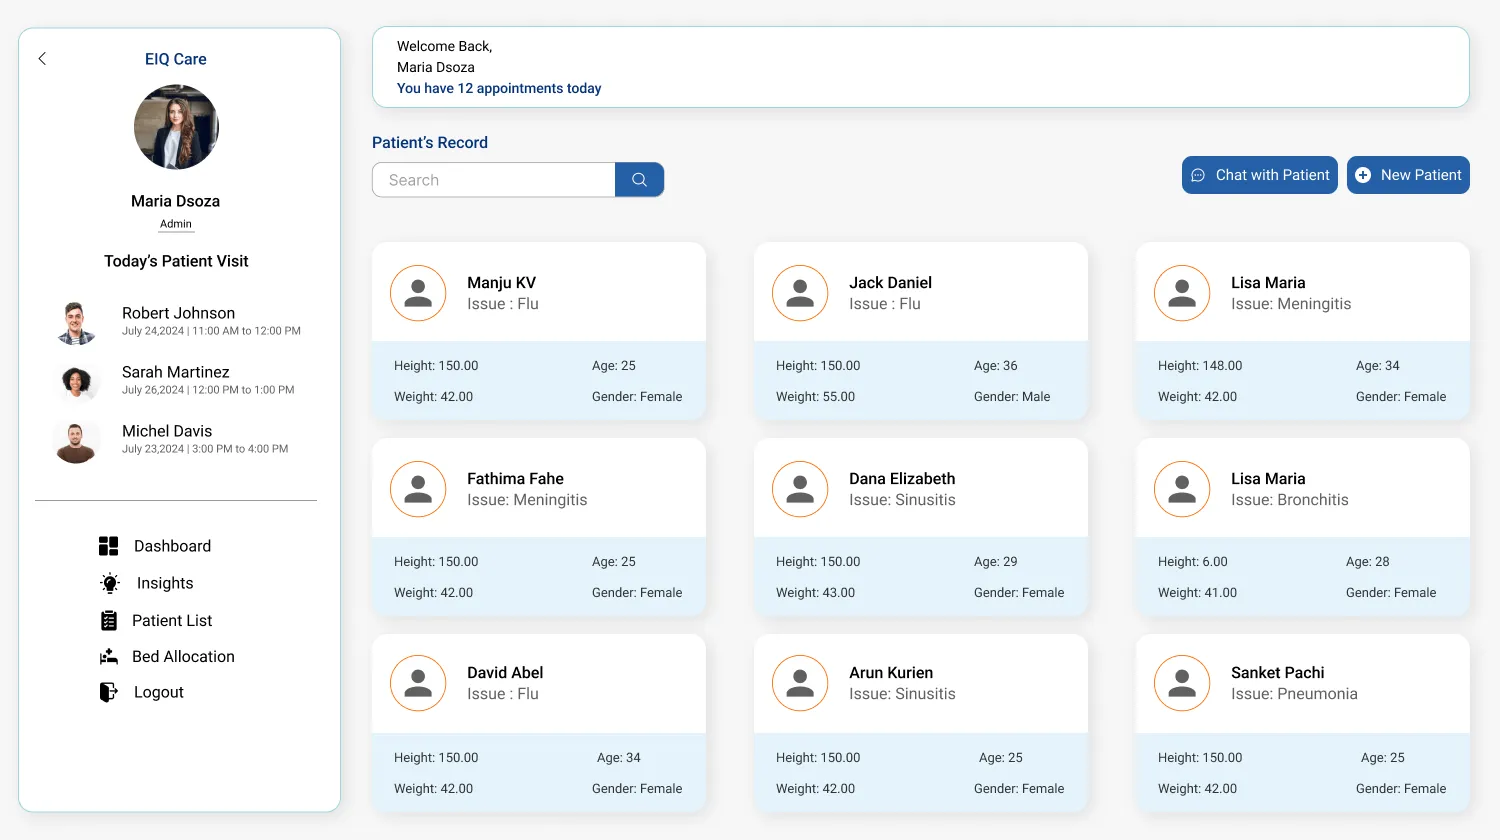Image resolution: width=1500 pixels, height=840 pixels.
Task: Open the Insights menu entry
Action: point(165,583)
